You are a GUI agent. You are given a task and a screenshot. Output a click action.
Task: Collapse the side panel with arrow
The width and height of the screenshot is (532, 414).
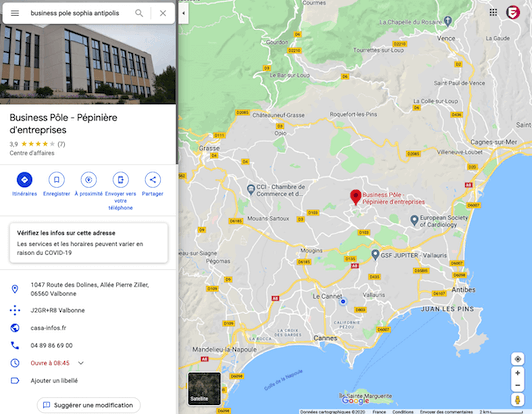tap(184, 13)
